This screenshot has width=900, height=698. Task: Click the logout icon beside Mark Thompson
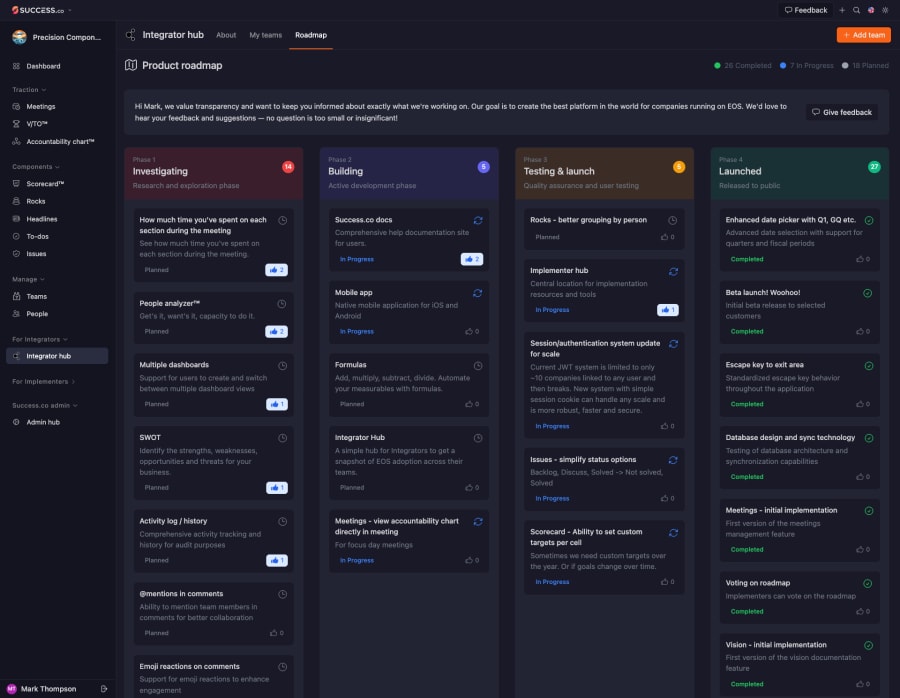point(104,688)
